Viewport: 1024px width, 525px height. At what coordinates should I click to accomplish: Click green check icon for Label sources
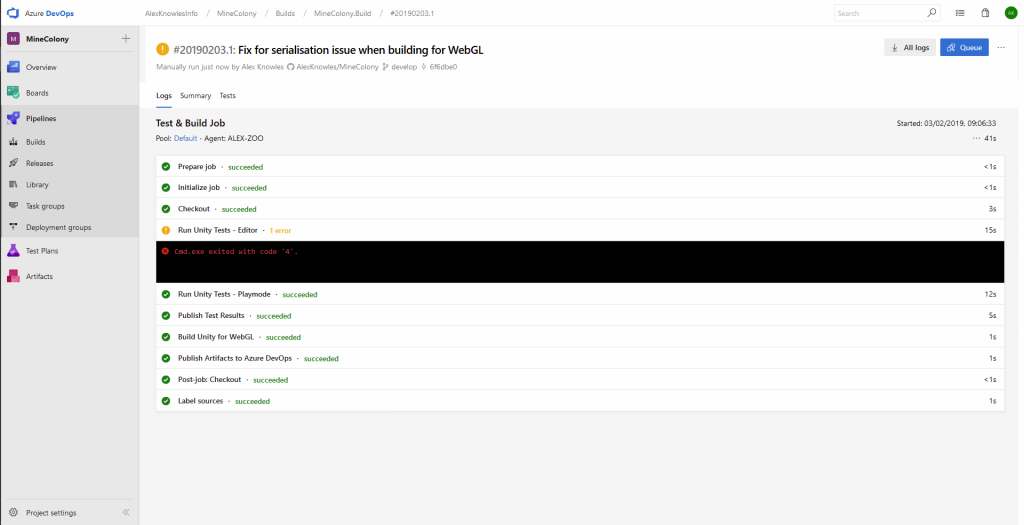coord(166,401)
